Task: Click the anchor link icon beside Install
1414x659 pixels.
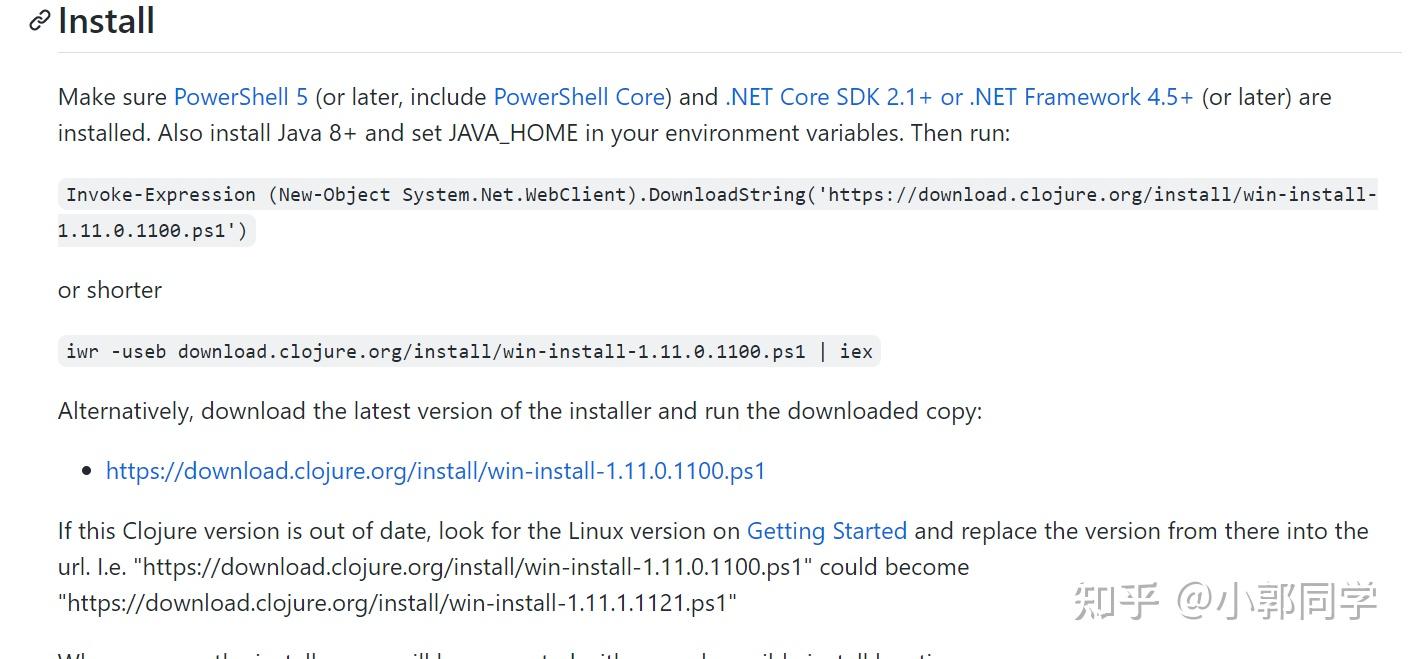Action: [x=39, y=21]
